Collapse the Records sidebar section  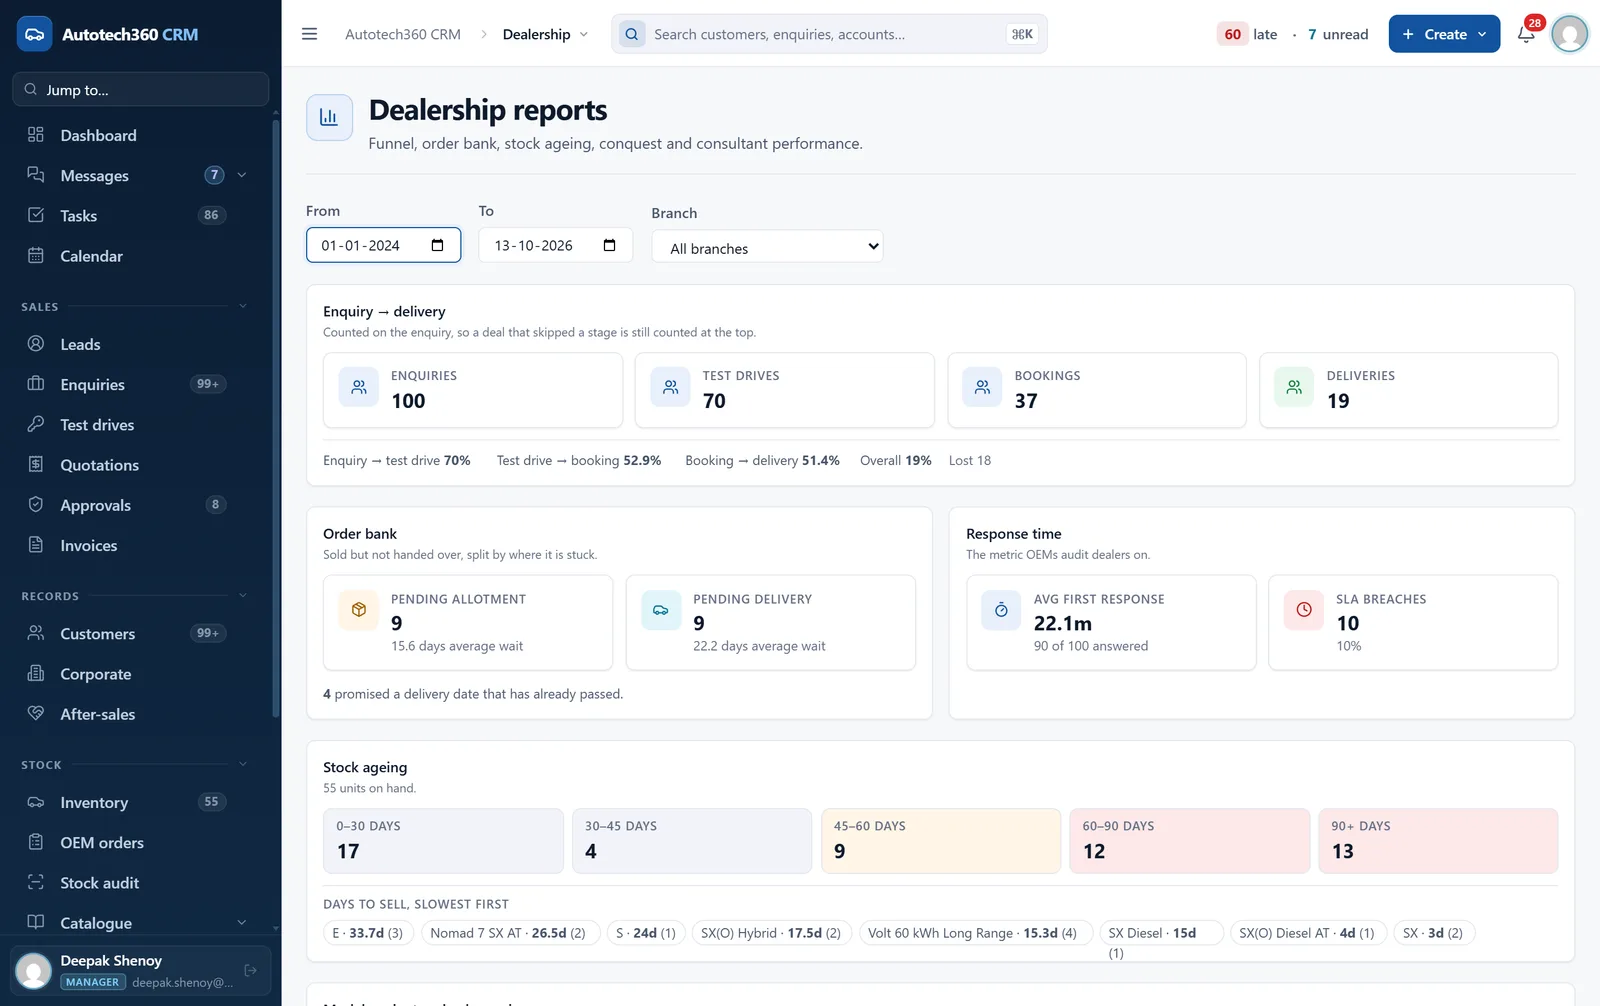click(242, 595)
